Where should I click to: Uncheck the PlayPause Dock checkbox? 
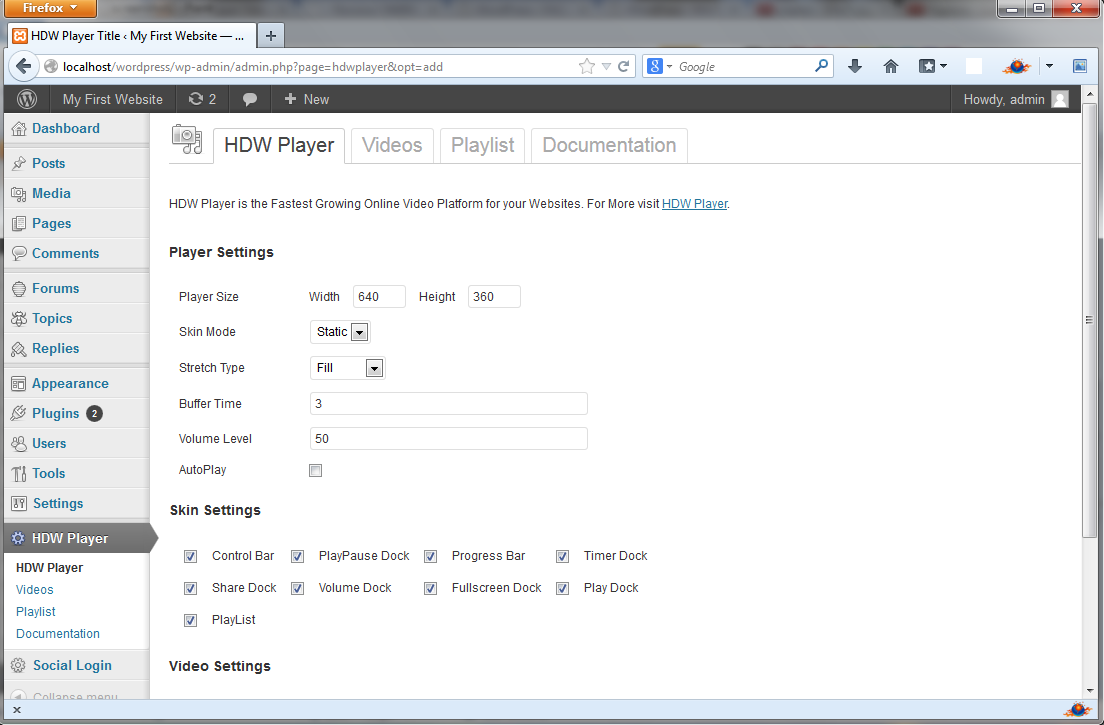[x=297, y=557]
